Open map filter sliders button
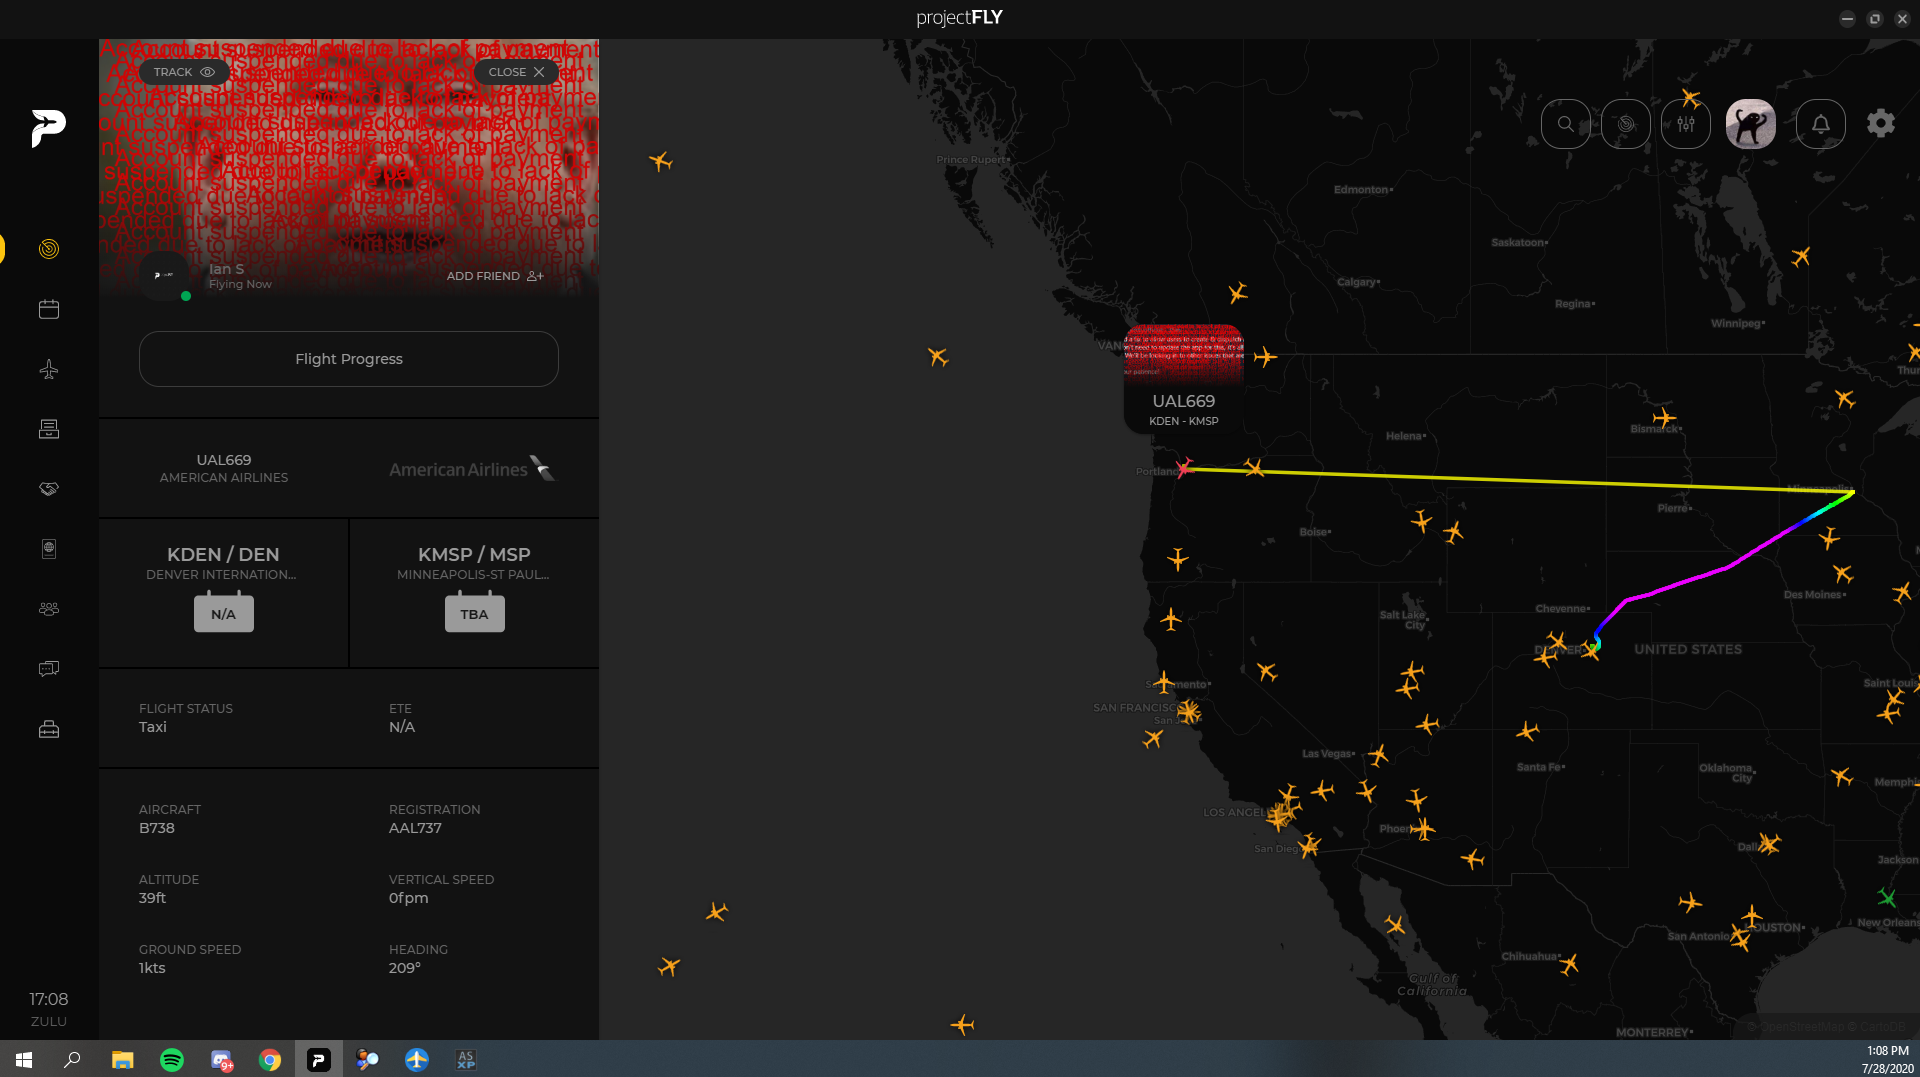 pyautogui.click(x=1686, y=124)
